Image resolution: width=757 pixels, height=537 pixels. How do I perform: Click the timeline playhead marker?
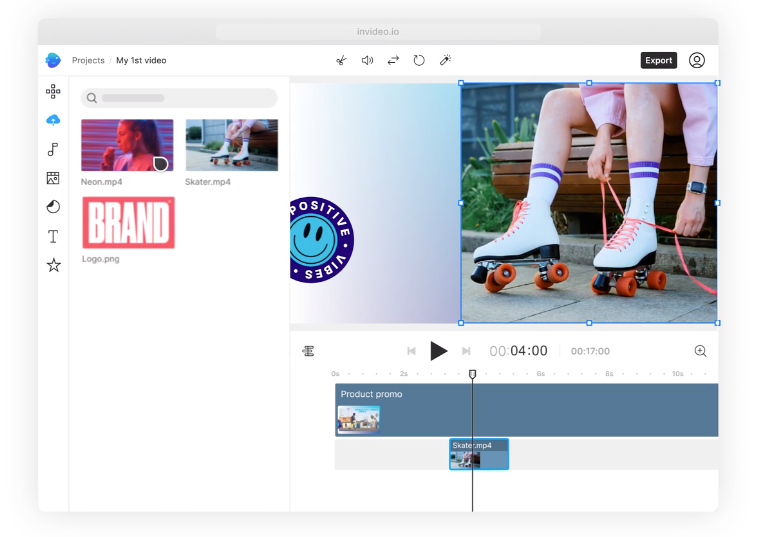[473, 374]
